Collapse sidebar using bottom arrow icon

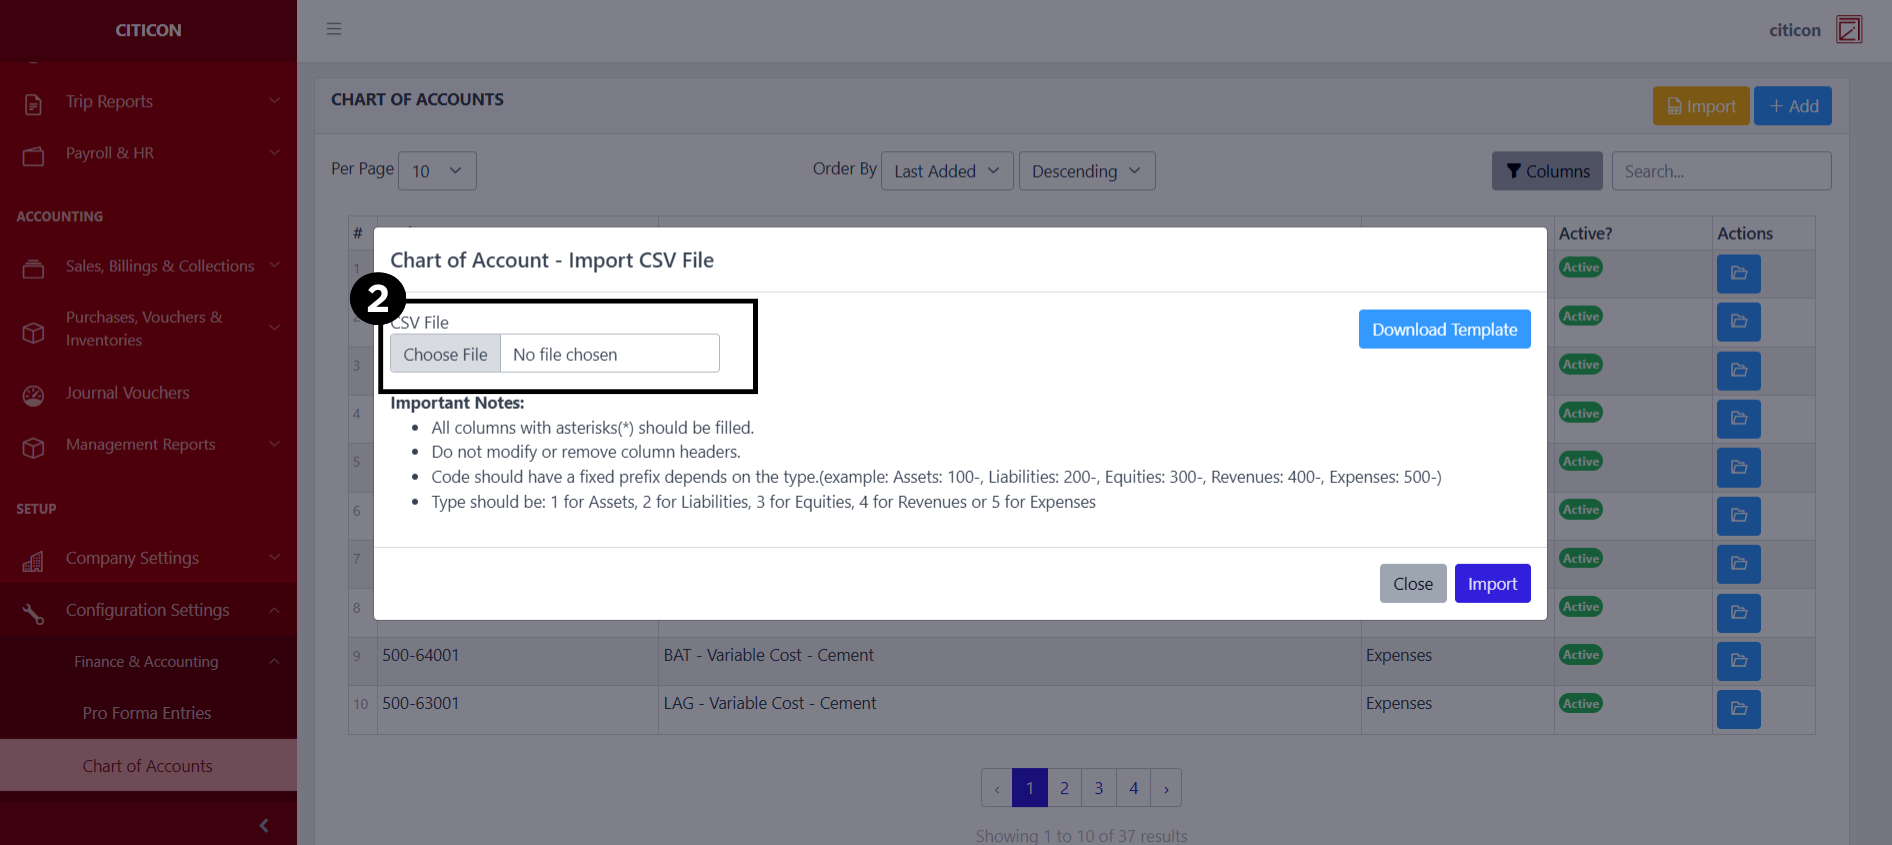tap(263, 825)
